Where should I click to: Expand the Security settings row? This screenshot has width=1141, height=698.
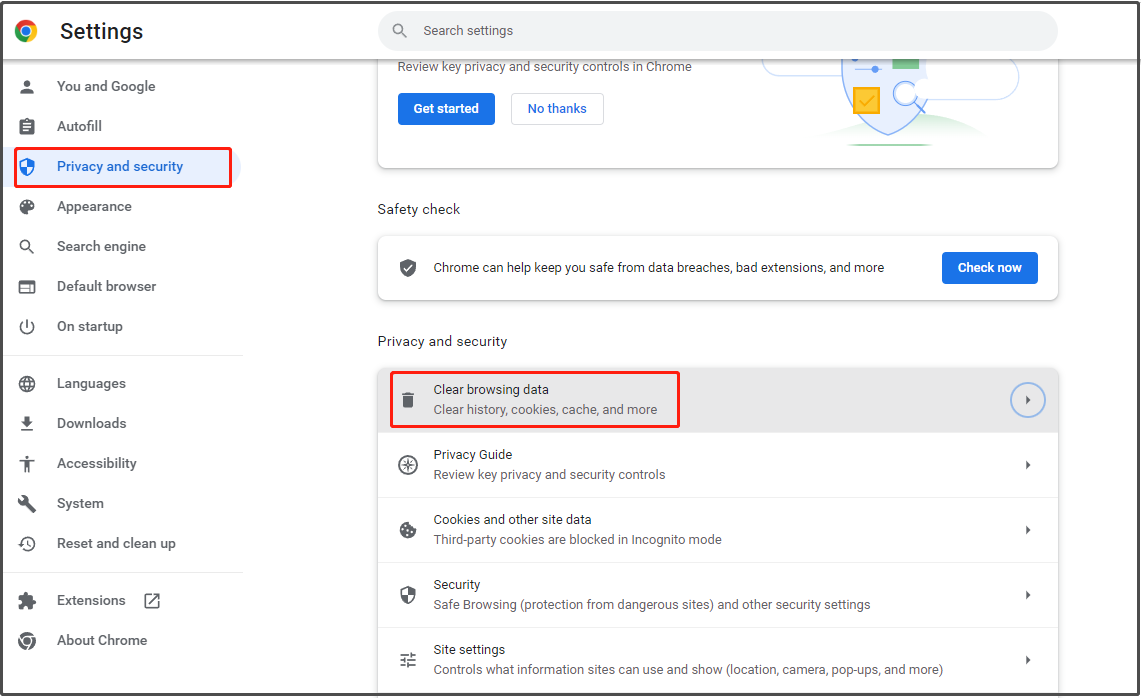point(1027,594)
